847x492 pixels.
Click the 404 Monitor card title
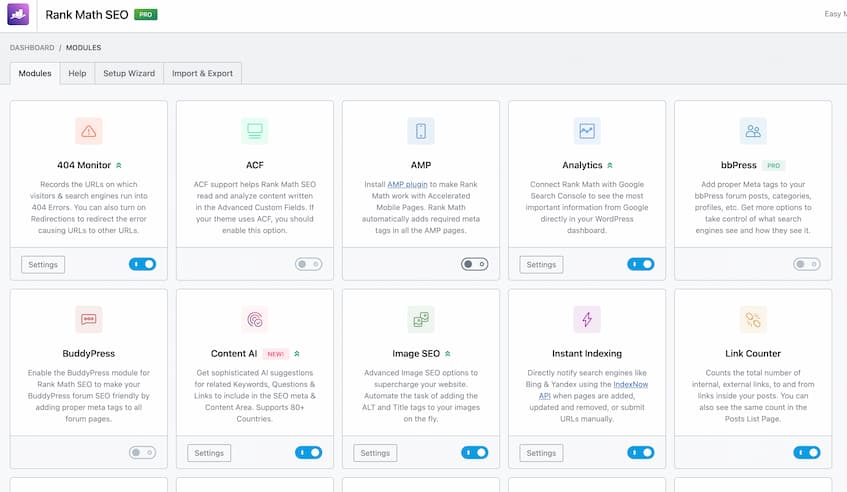84,165
